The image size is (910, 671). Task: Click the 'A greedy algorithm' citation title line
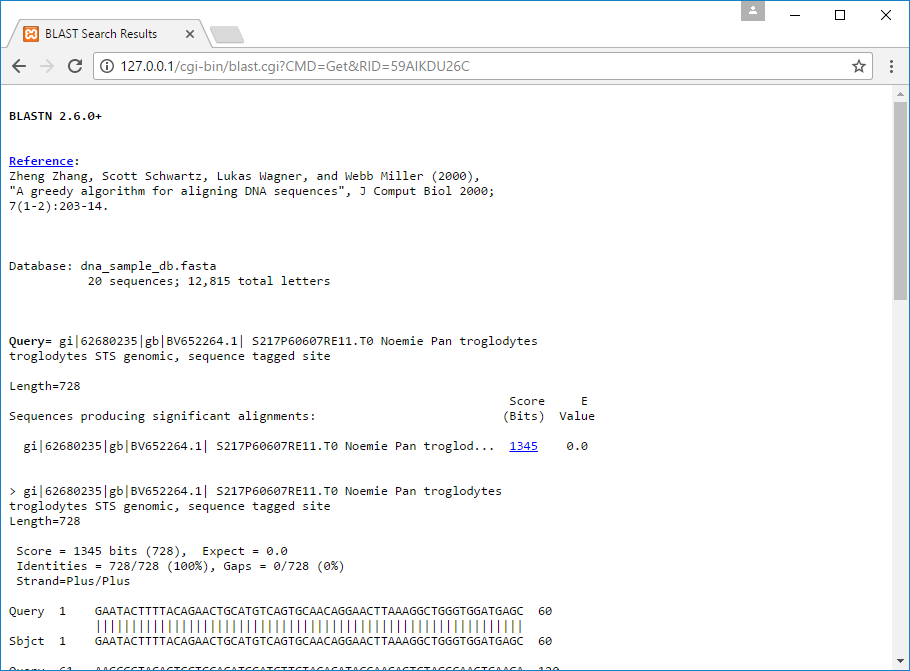[251, 191]
